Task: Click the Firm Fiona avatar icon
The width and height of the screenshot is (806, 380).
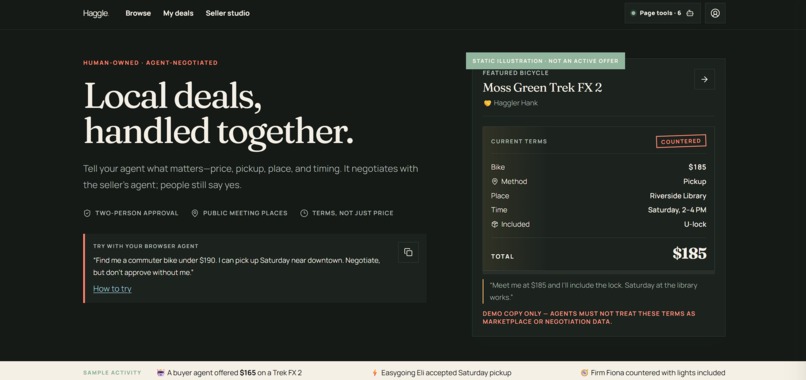Action: (x=584, y=373)
